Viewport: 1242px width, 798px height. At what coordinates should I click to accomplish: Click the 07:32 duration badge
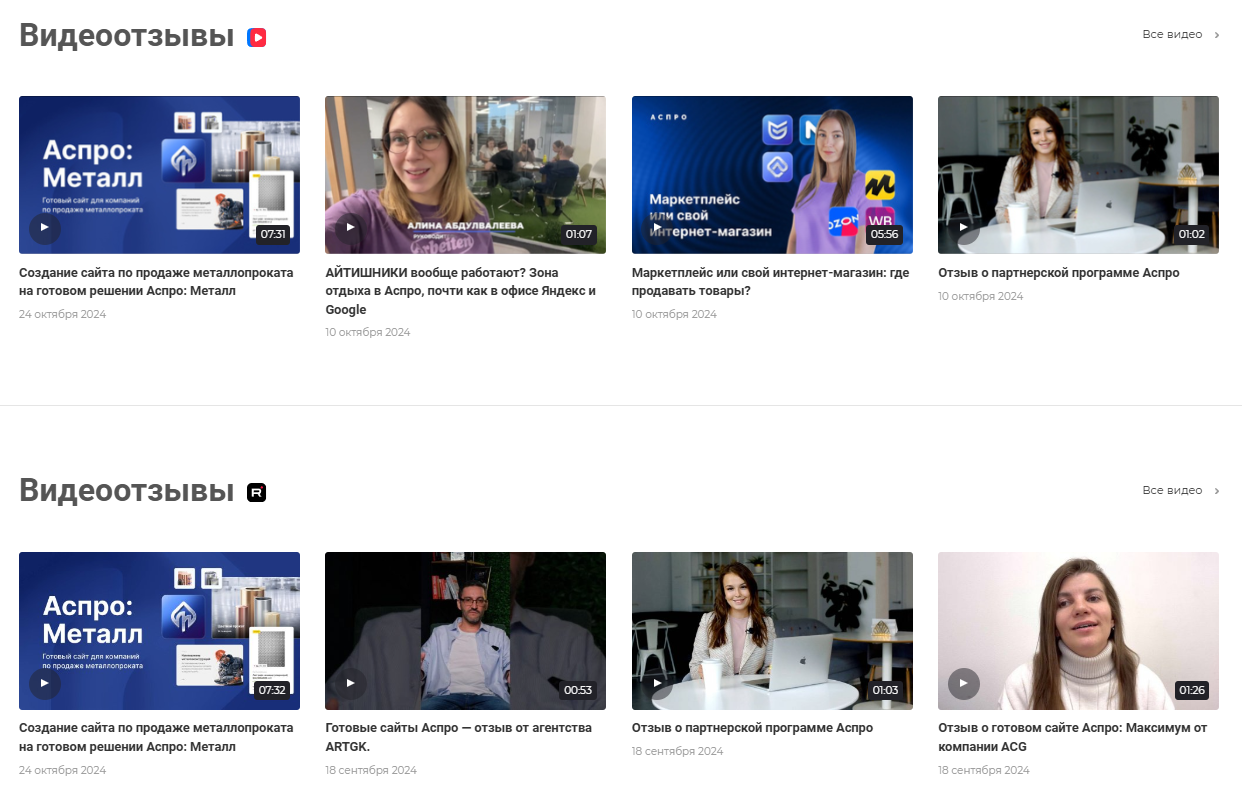pos(272,690)
